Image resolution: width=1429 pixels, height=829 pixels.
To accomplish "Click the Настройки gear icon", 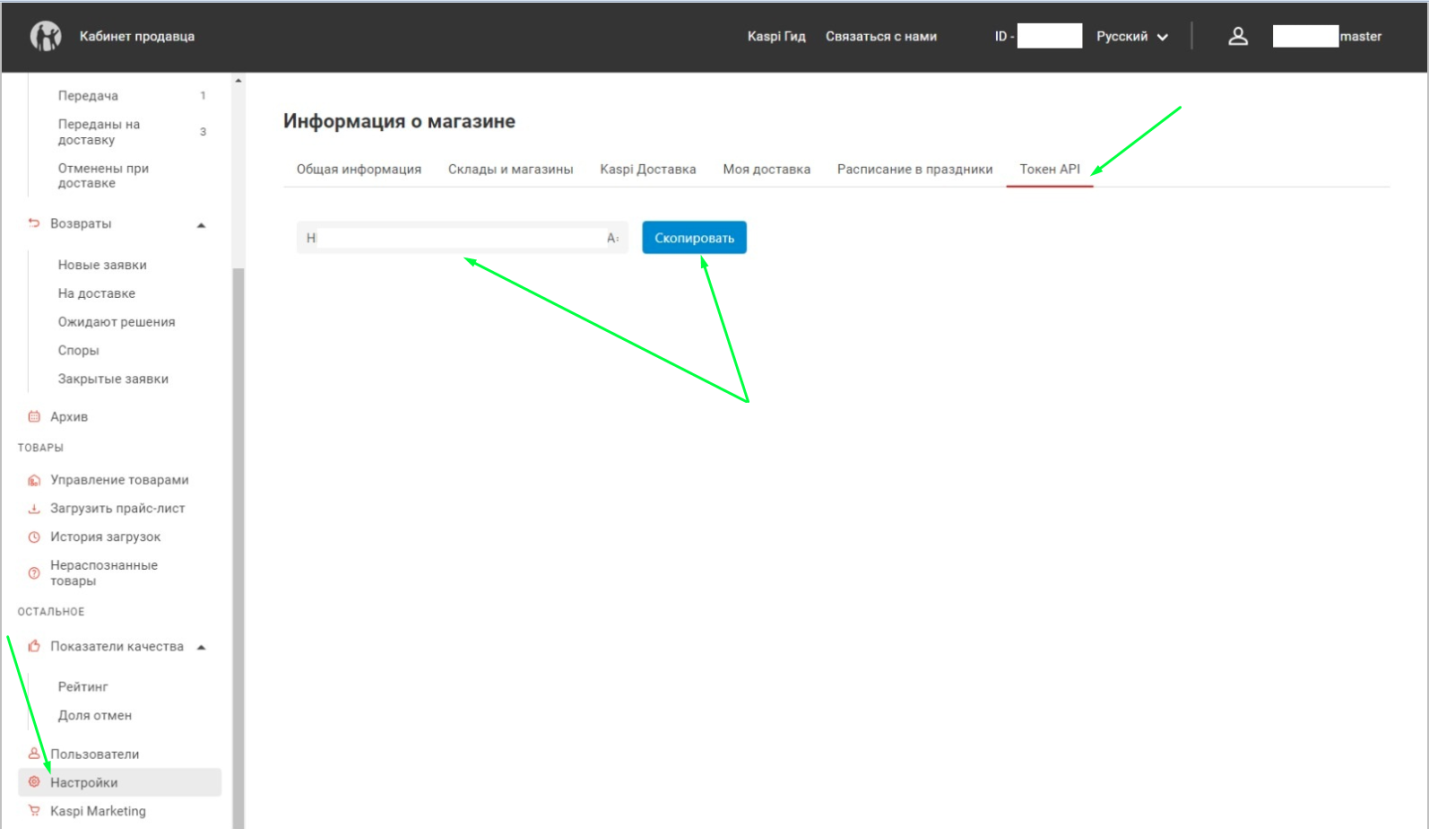I will tap(34, 782).
